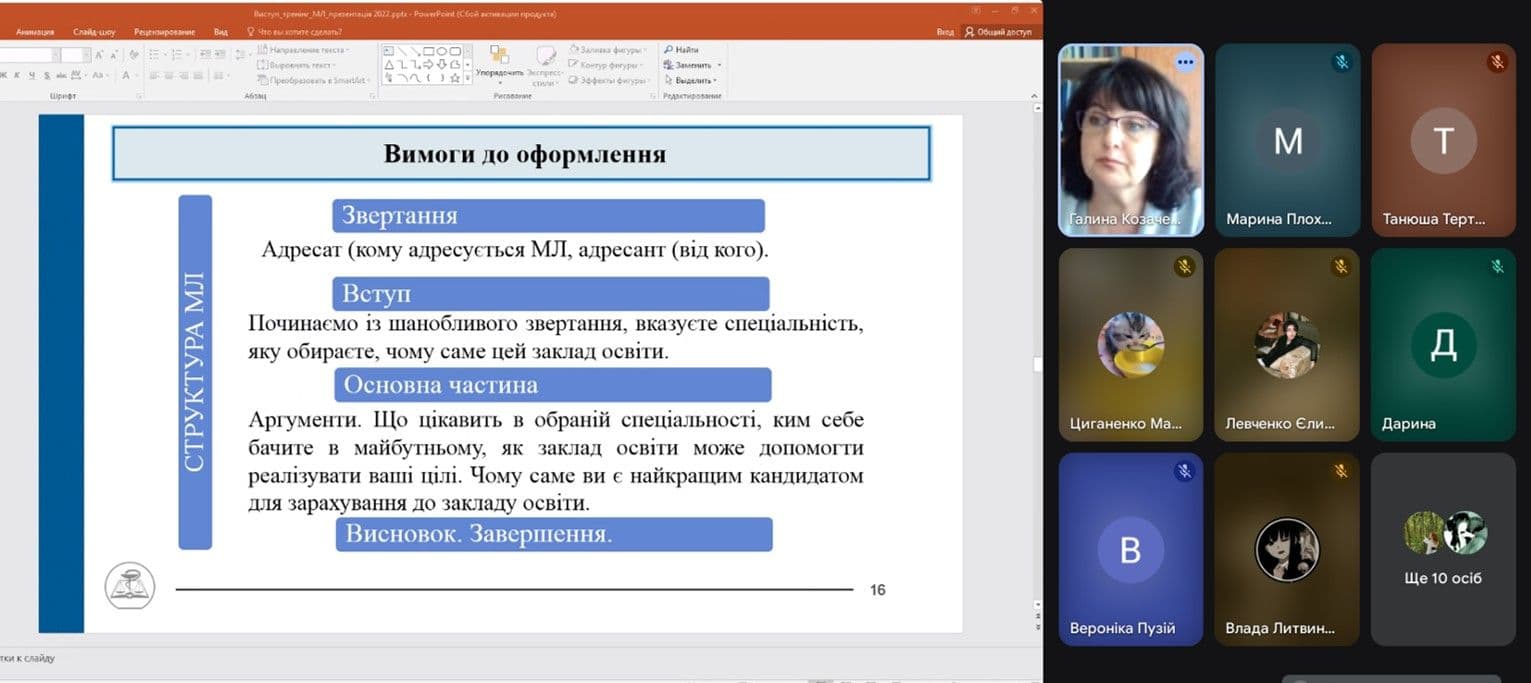Image resolution: width=1531 pixels, height=683 pixels.
Task: Pick the star shape from shapes gallery
Action: (455, 78)
